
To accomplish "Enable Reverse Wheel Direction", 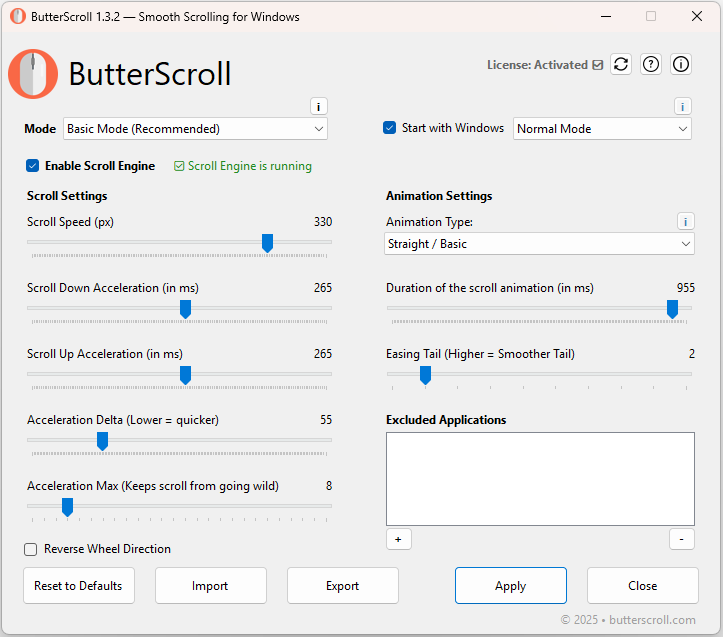I will click(x=31, y=549).
